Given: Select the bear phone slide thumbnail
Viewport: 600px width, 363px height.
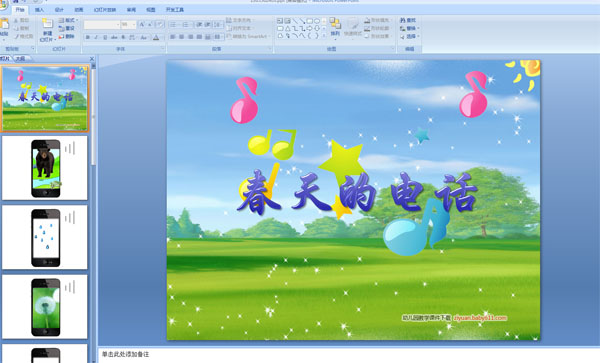Looking at the screenshot, I should [45, 168].
